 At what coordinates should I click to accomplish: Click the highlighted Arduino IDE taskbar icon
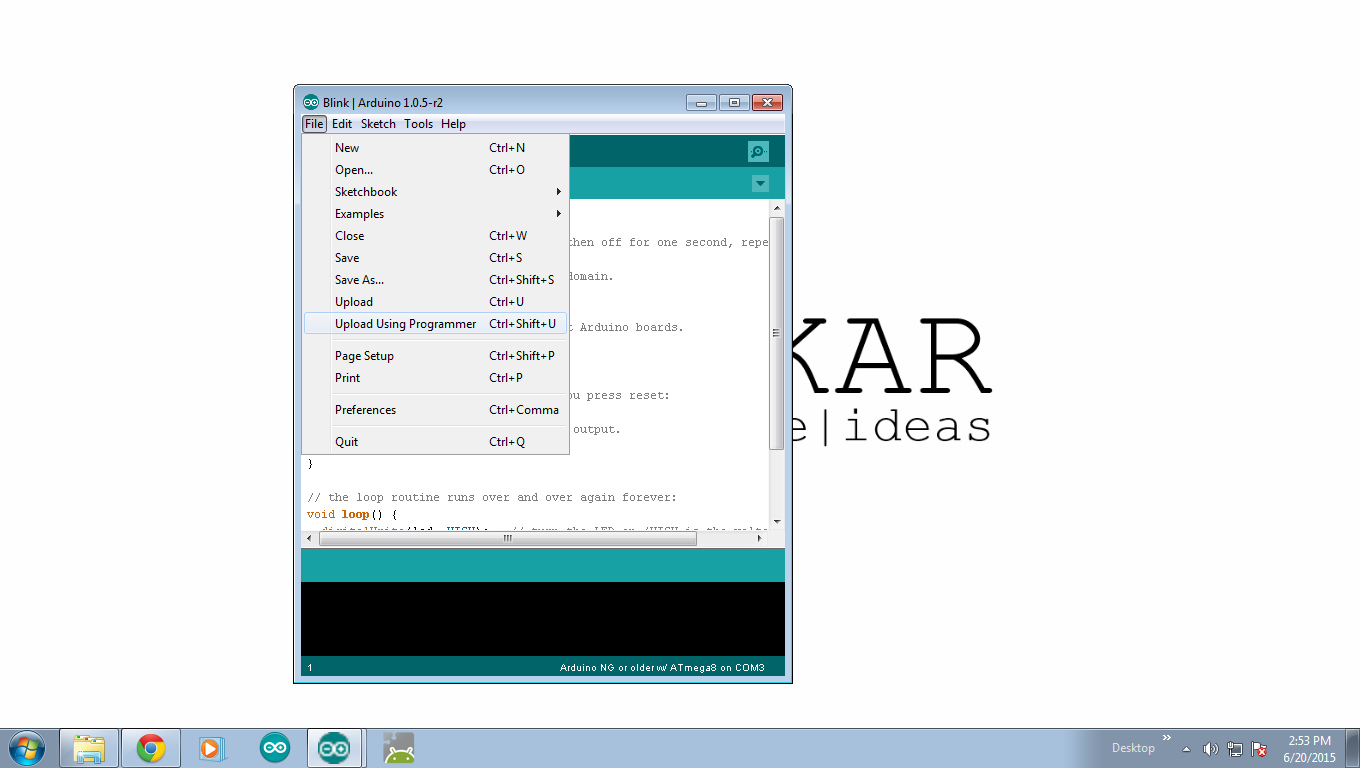334,747
